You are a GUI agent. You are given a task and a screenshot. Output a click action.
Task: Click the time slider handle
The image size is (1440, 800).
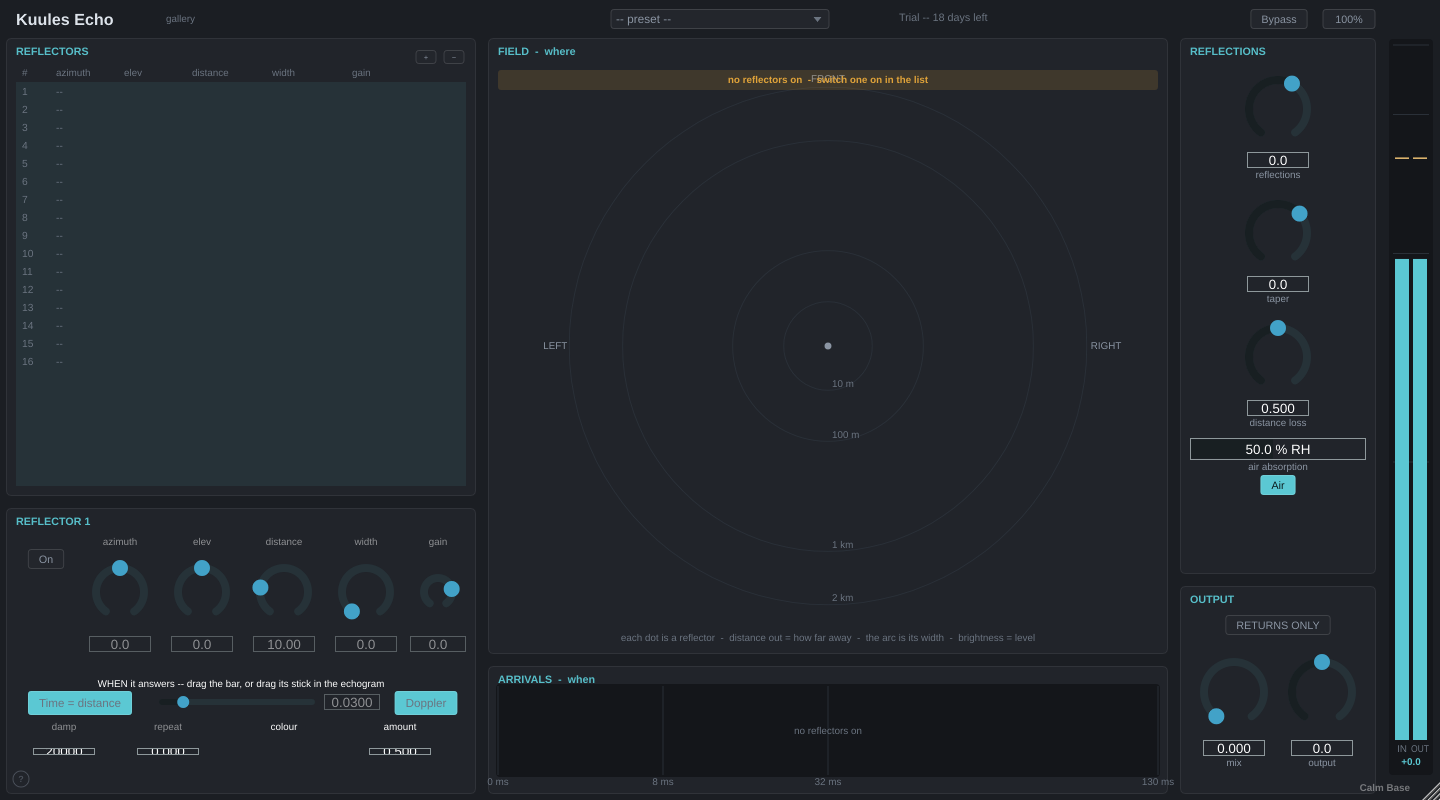point(183,702)
